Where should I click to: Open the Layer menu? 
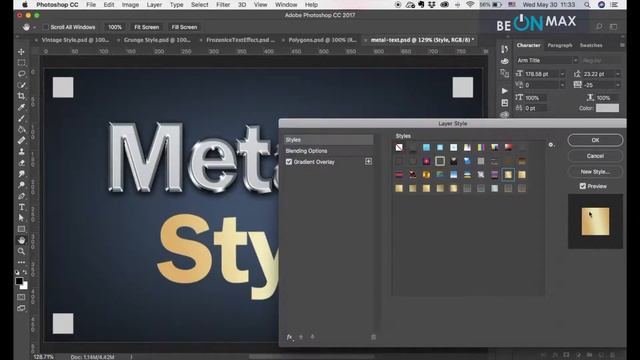pos(154,5)
